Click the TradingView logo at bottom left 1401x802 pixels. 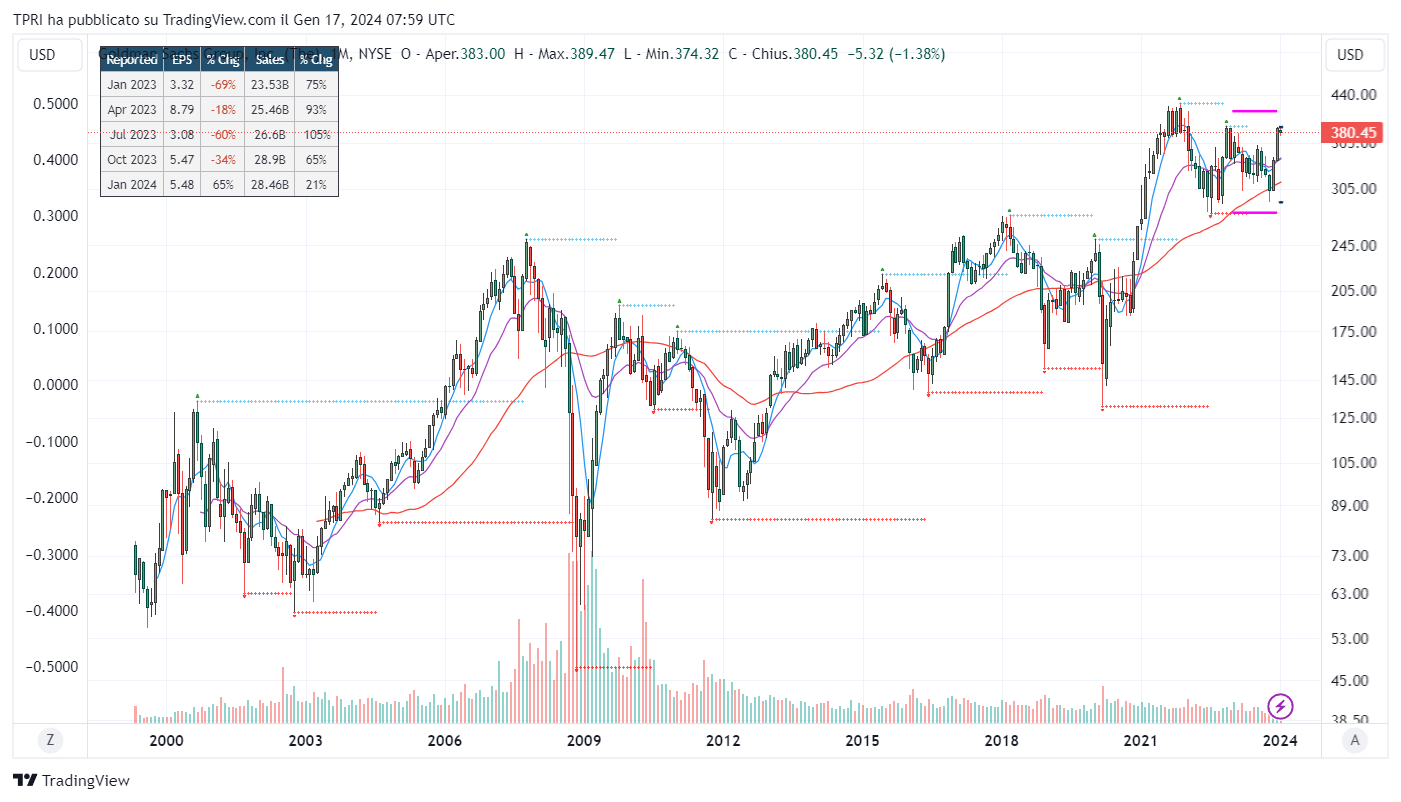coord(71,781)
